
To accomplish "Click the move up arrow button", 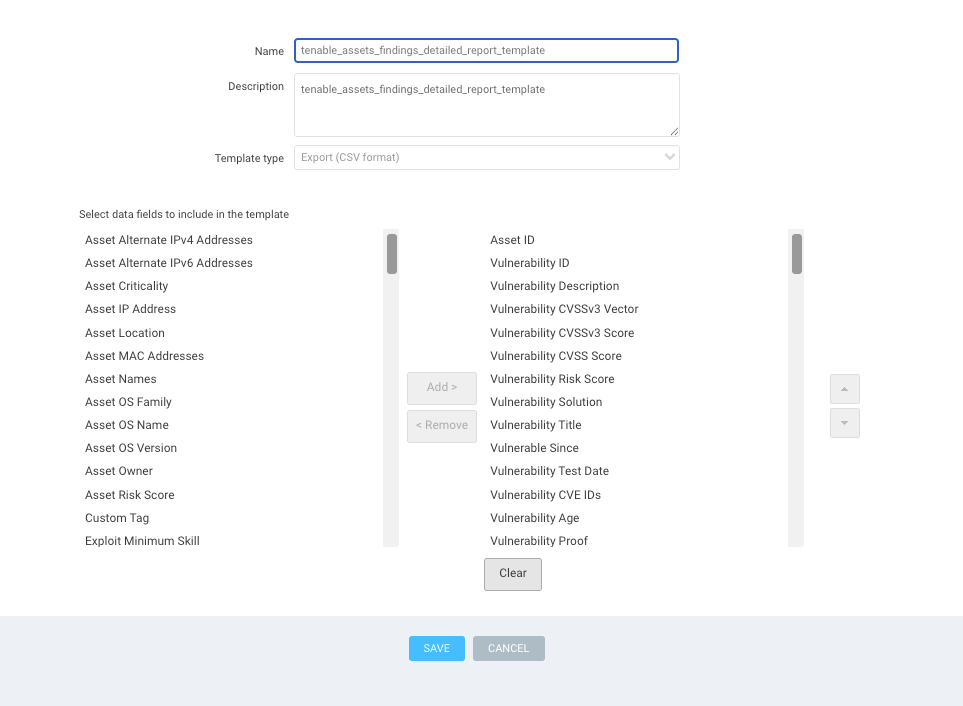I will [x=844, y=389].
